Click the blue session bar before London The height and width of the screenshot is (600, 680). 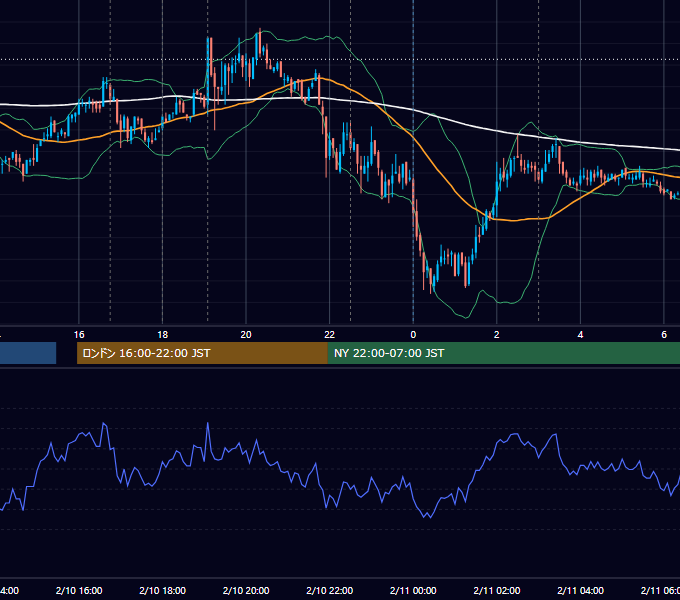coord(28,353)
